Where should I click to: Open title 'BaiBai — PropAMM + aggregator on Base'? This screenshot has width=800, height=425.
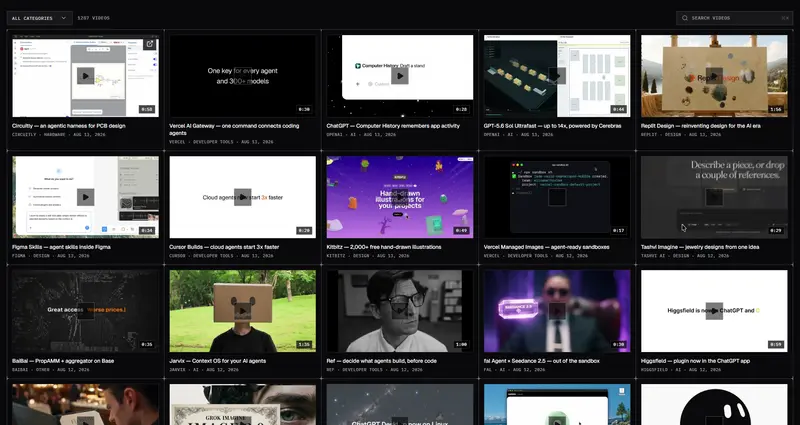pyautogui.click(x=63, y=361)
